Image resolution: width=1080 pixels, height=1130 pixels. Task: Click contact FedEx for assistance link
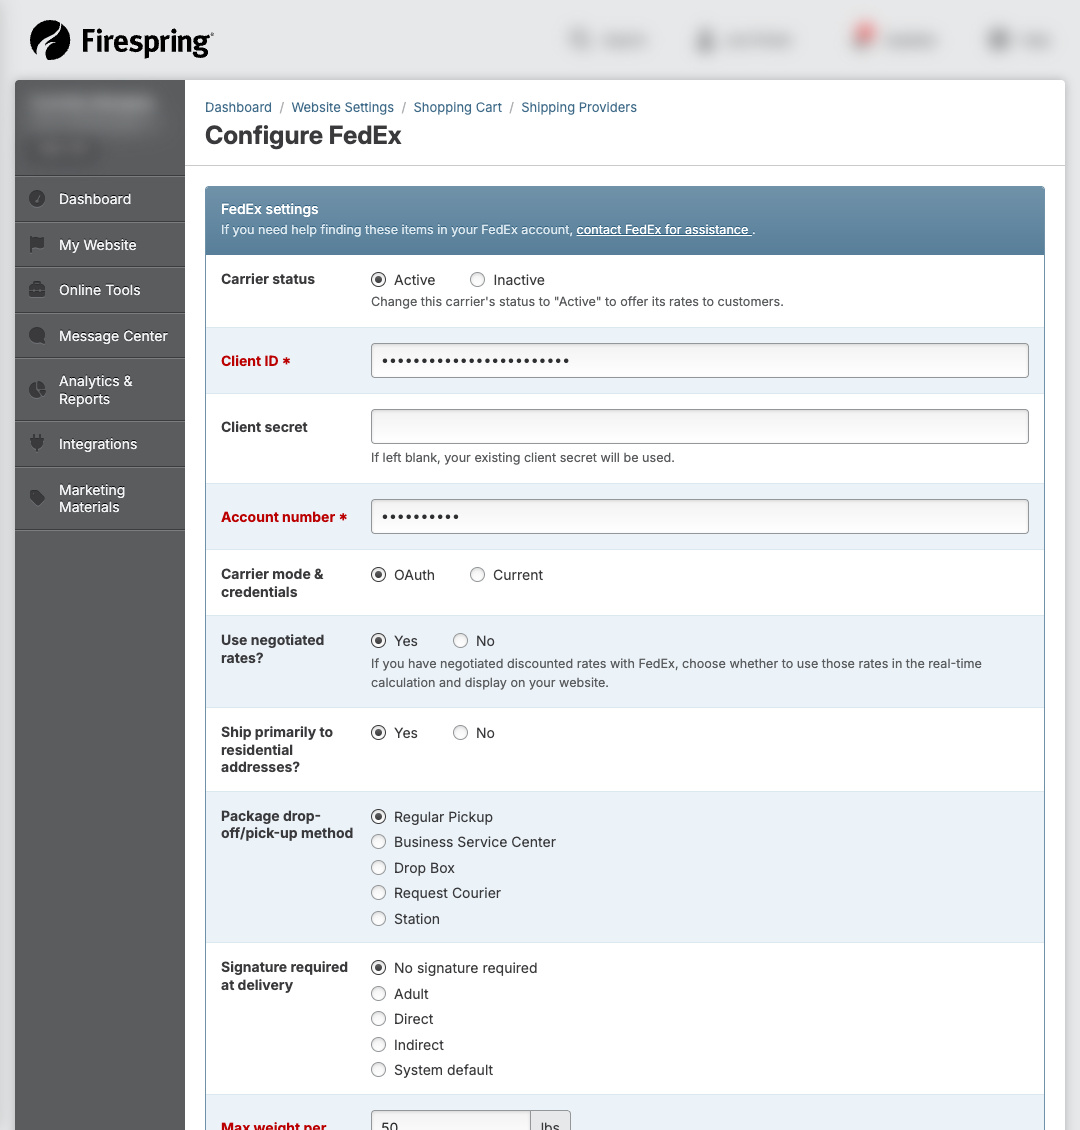(663, 230)
